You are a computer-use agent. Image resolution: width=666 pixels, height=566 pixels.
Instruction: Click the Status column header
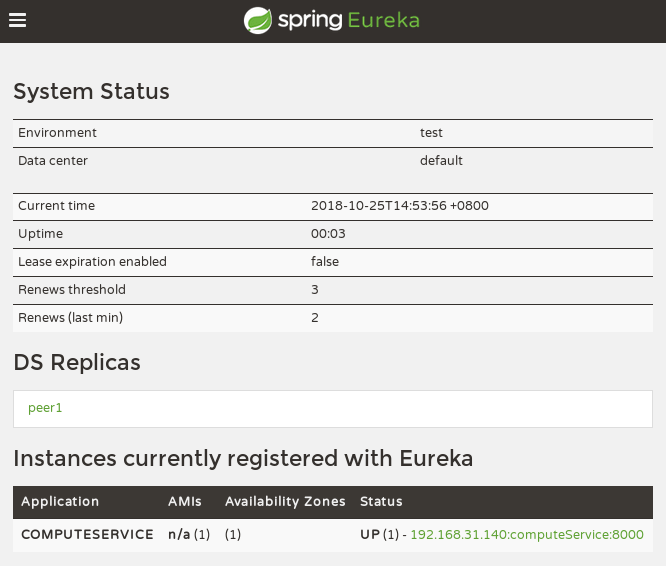pos(381,501)
